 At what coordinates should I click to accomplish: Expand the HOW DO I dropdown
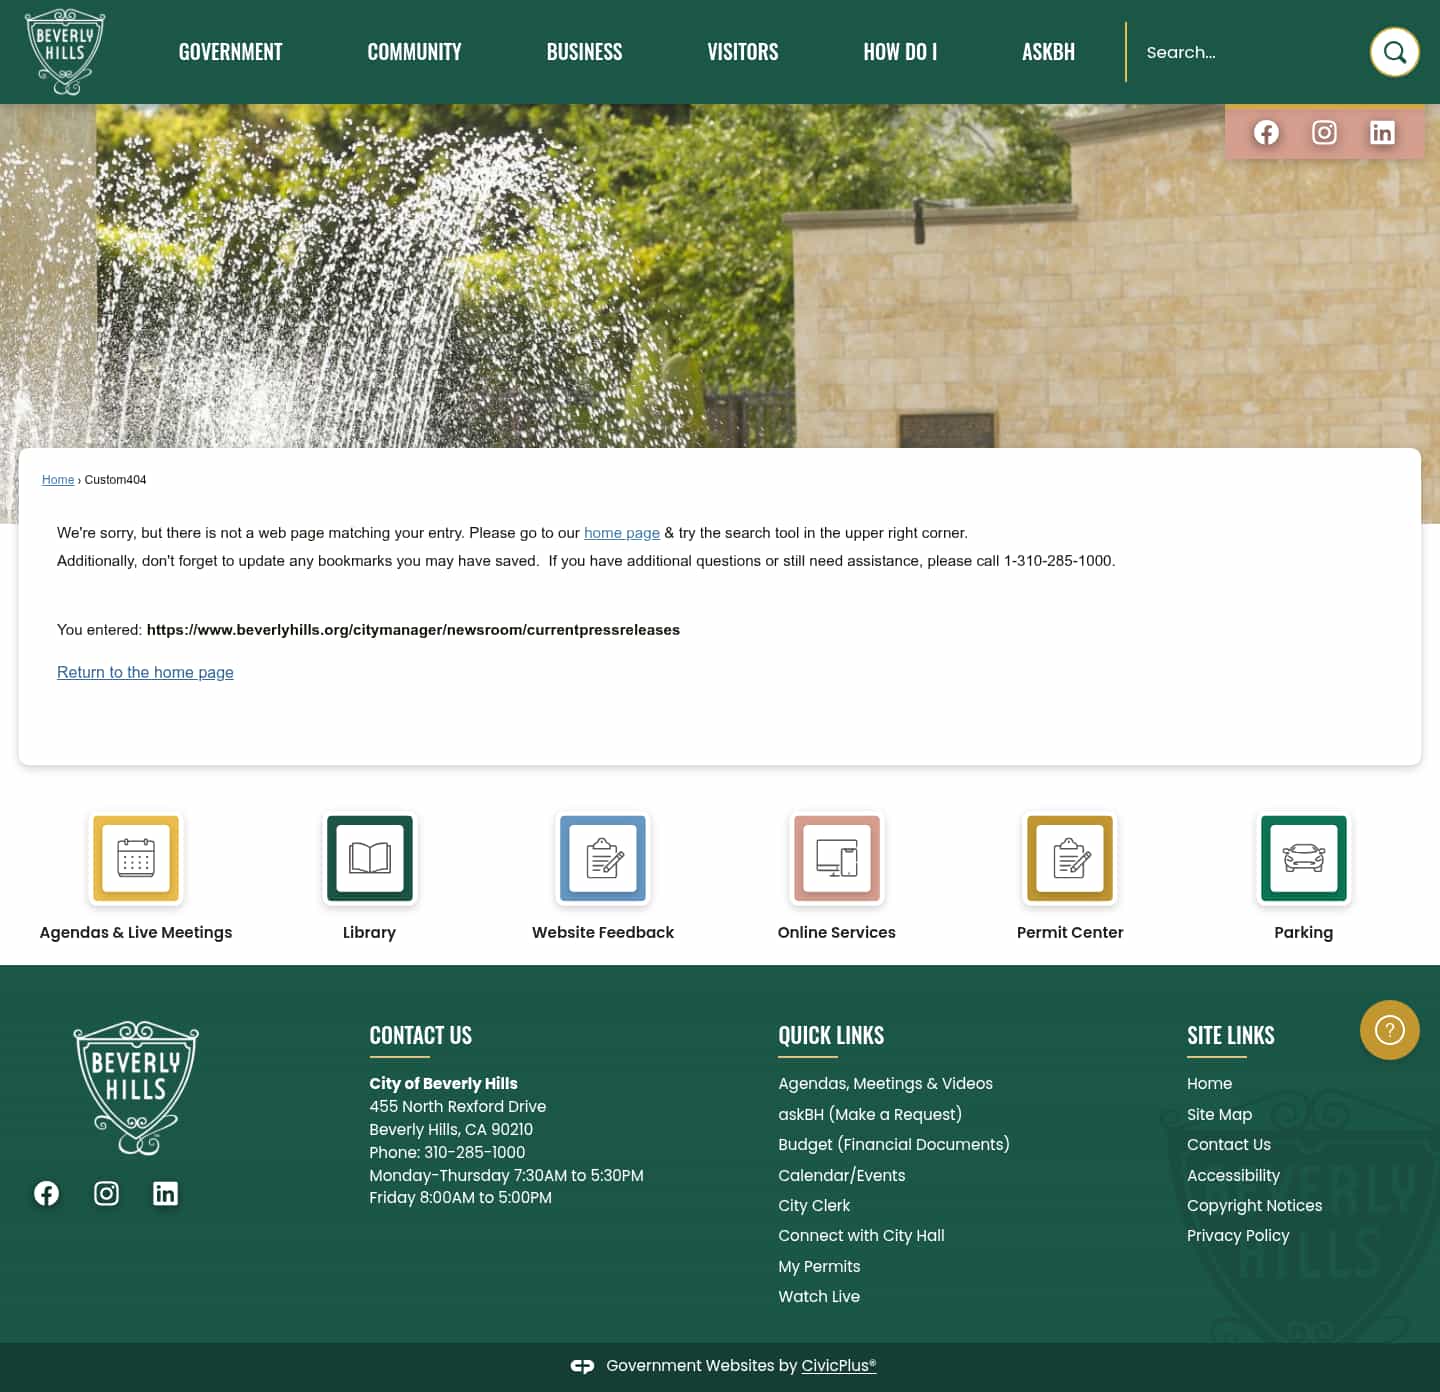[900, 52]
